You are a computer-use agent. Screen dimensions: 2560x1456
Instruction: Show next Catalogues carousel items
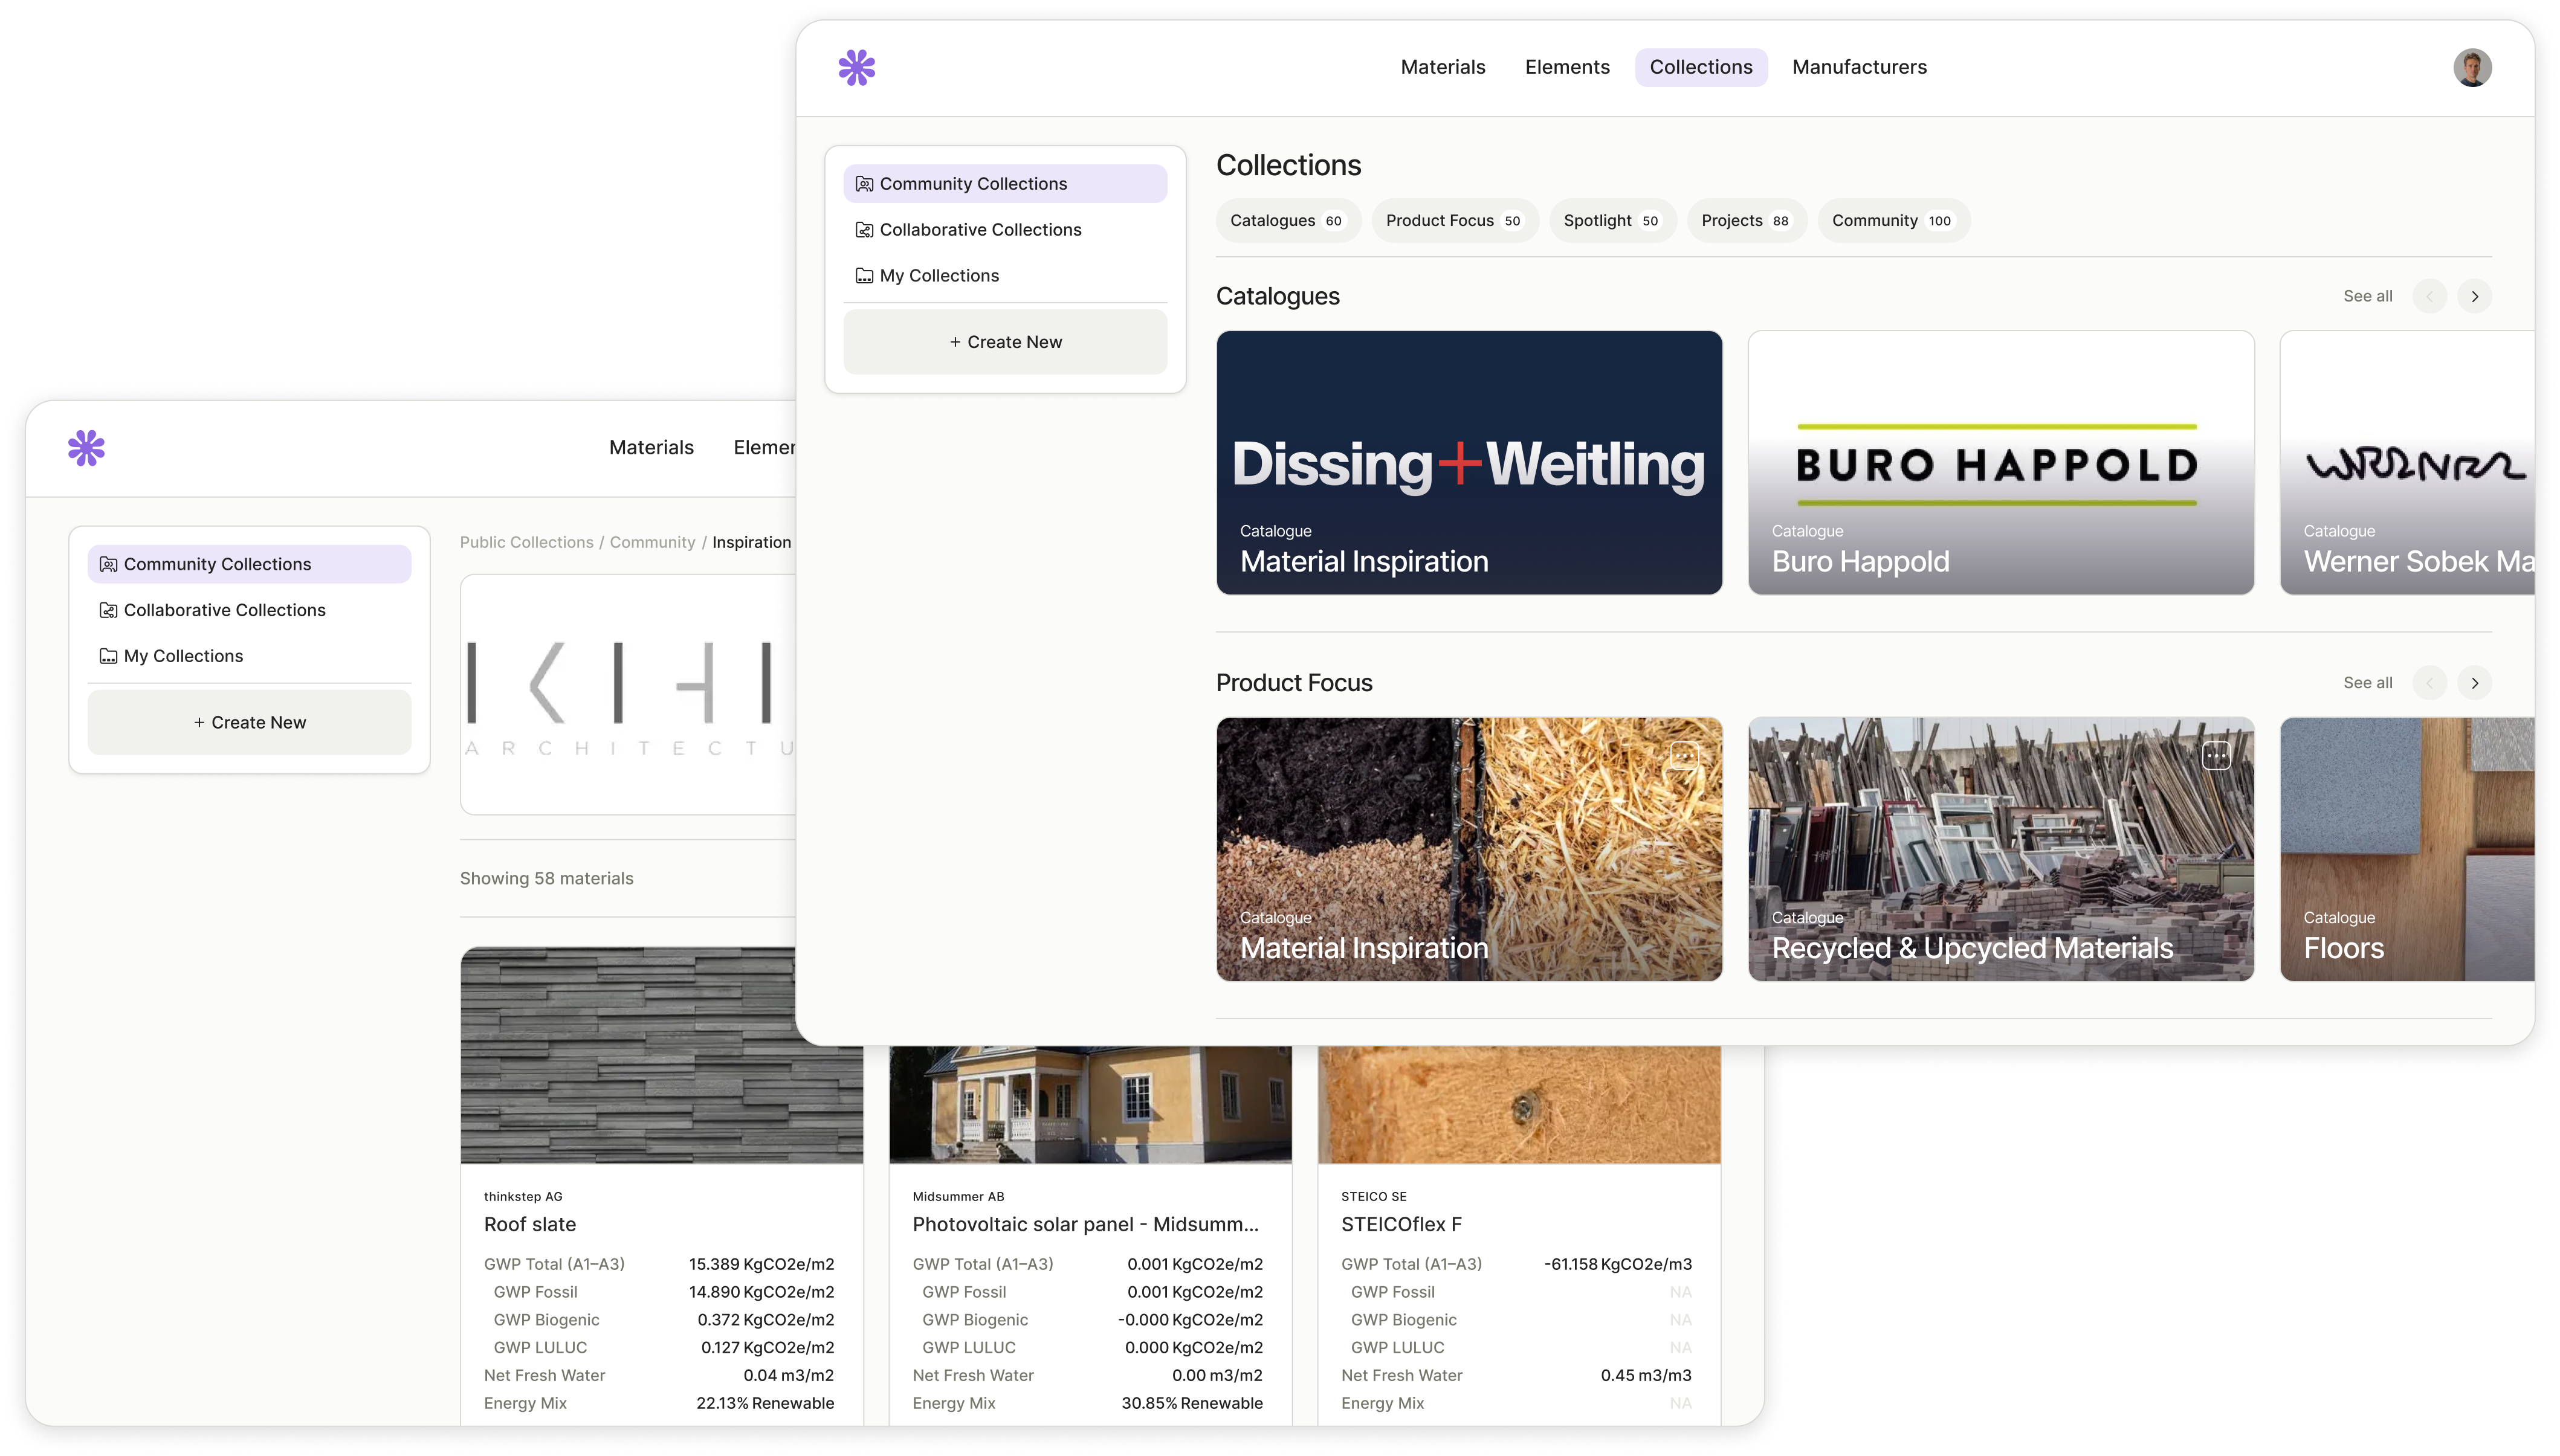pos(2474,296)
